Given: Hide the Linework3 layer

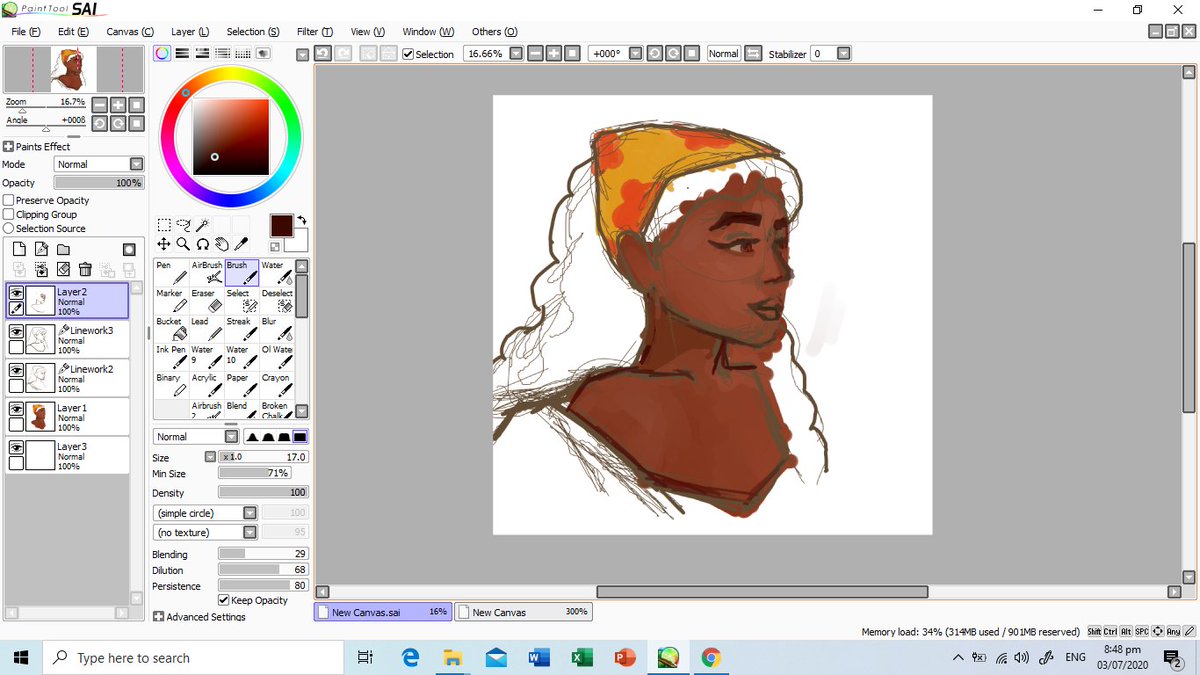Looking at the screenshot, I should 16,331.
